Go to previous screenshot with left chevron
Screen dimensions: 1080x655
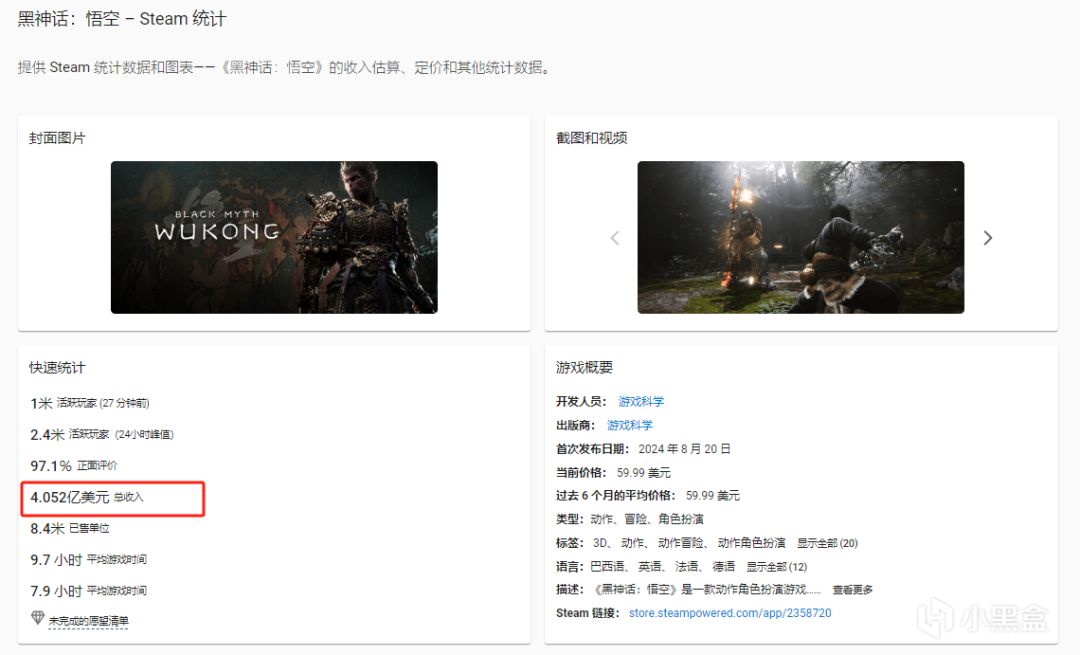(614, 238)
